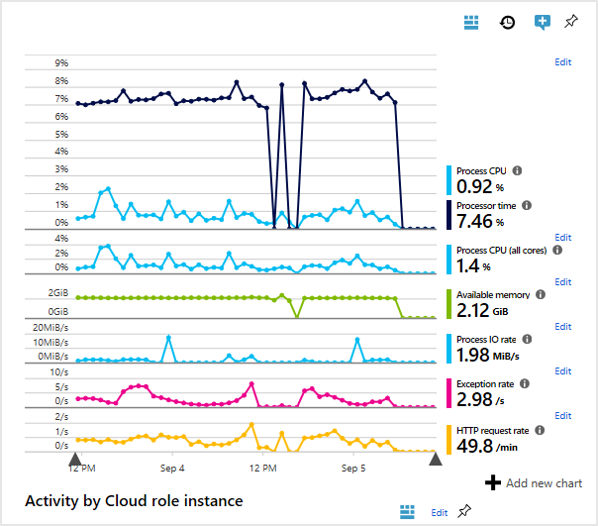Image resolution: width=598 pixels, height=526 pixels.
Task: Click Edit link for the top CPU chart
Action: 563,62
